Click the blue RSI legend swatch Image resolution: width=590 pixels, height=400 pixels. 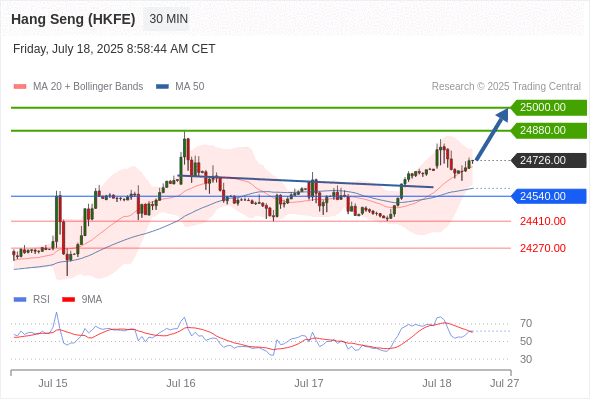[x=20, y=300]
